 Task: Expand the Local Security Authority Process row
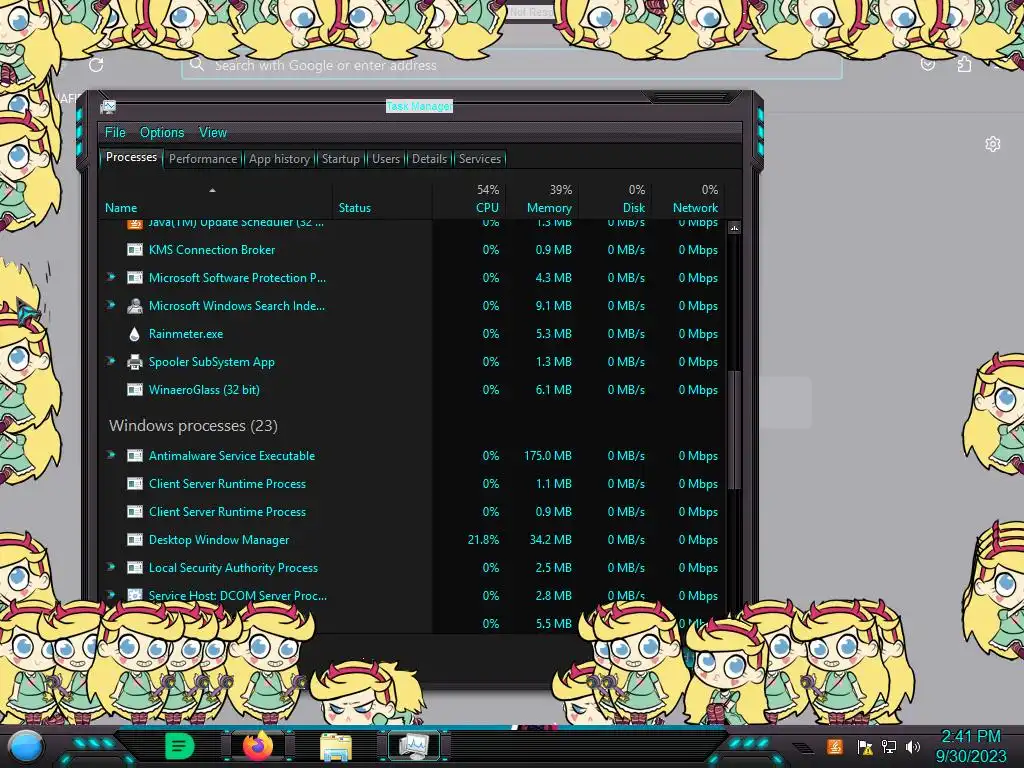tap(111, 568)
